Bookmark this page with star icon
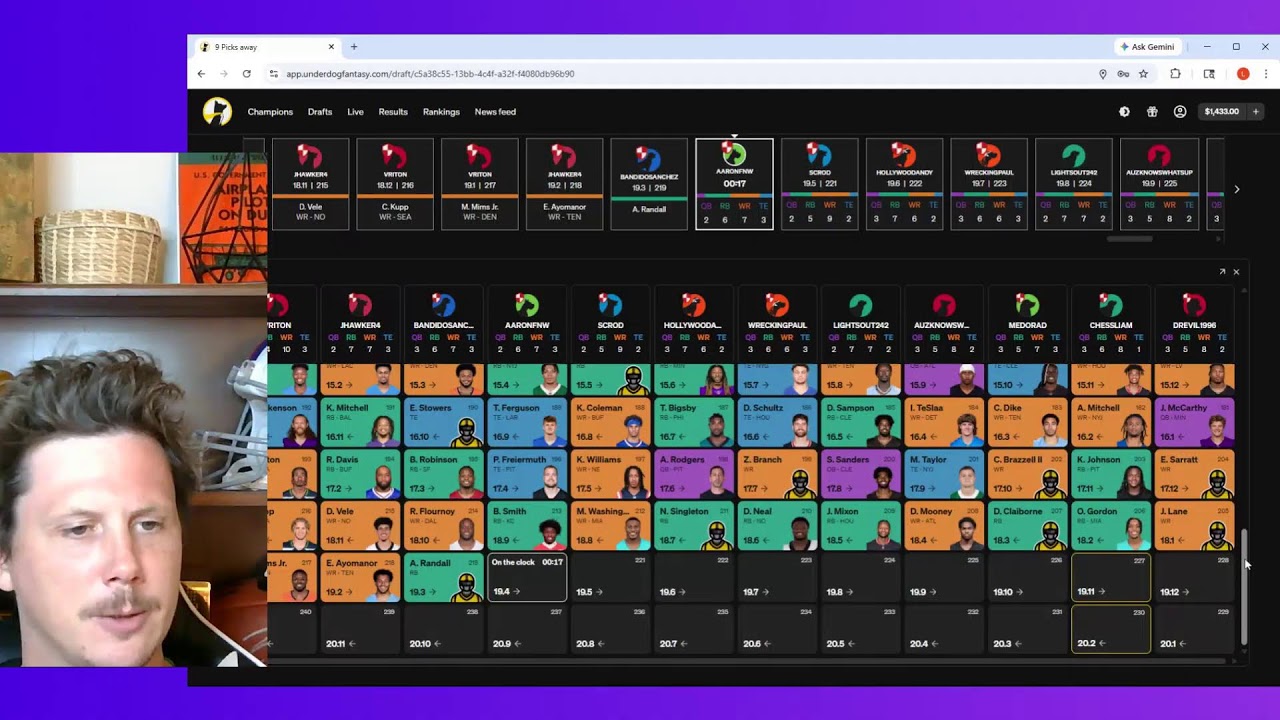 point(1143,74)
